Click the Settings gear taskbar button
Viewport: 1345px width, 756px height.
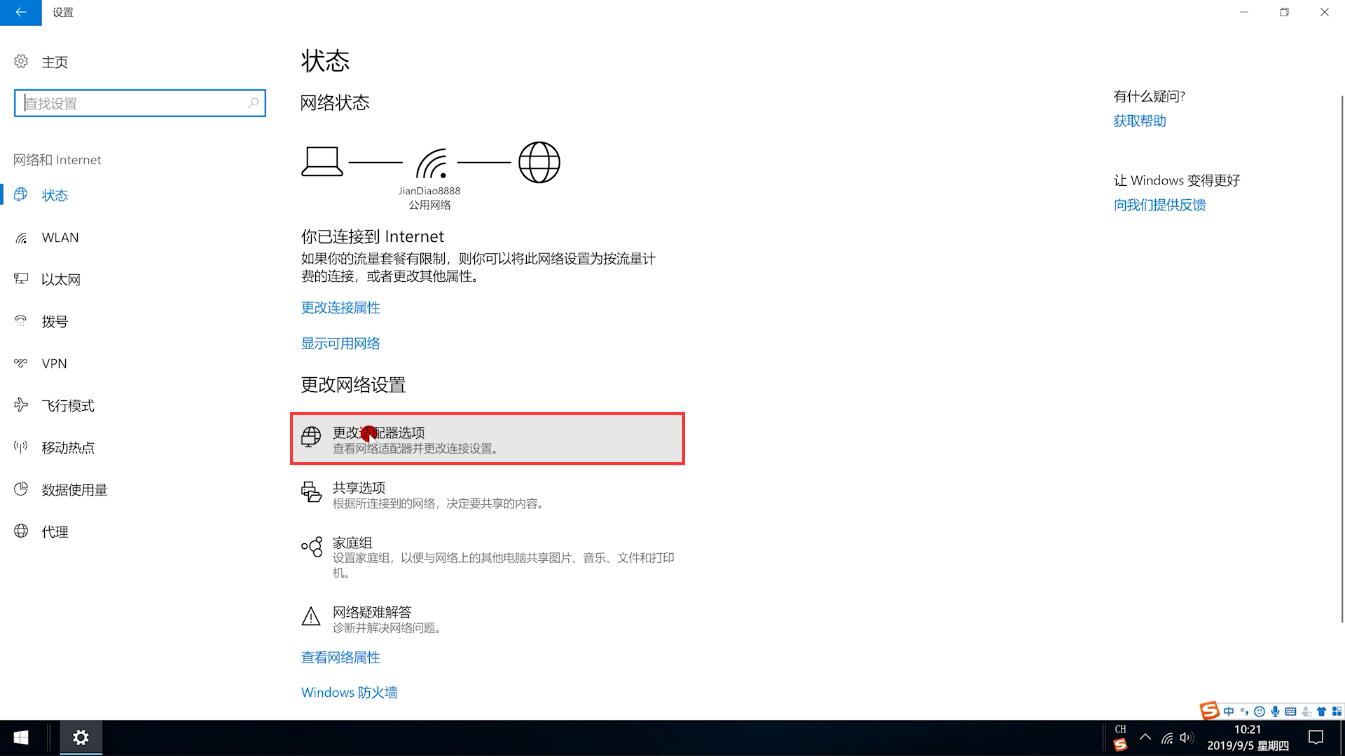coord(81,738)
